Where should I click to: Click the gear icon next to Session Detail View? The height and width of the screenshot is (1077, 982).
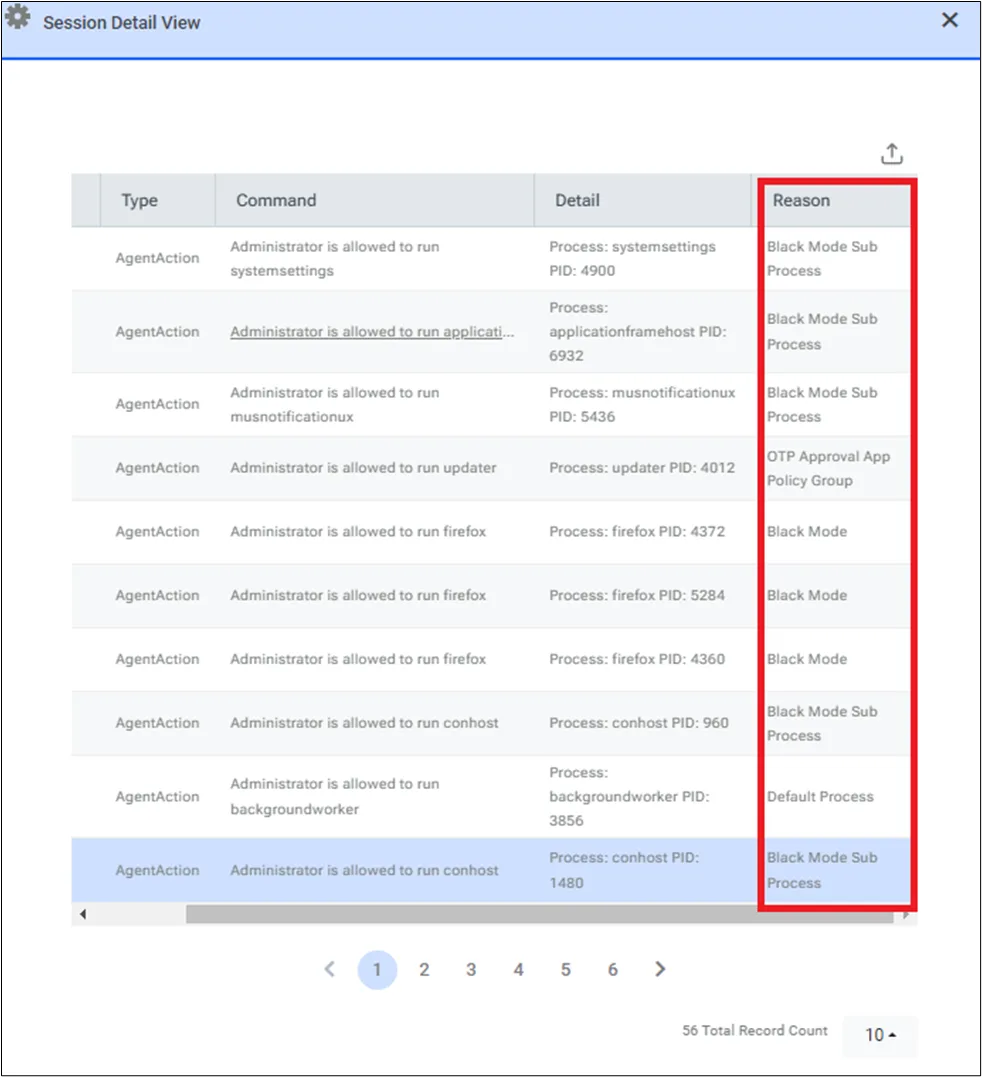tap(18, 17)
